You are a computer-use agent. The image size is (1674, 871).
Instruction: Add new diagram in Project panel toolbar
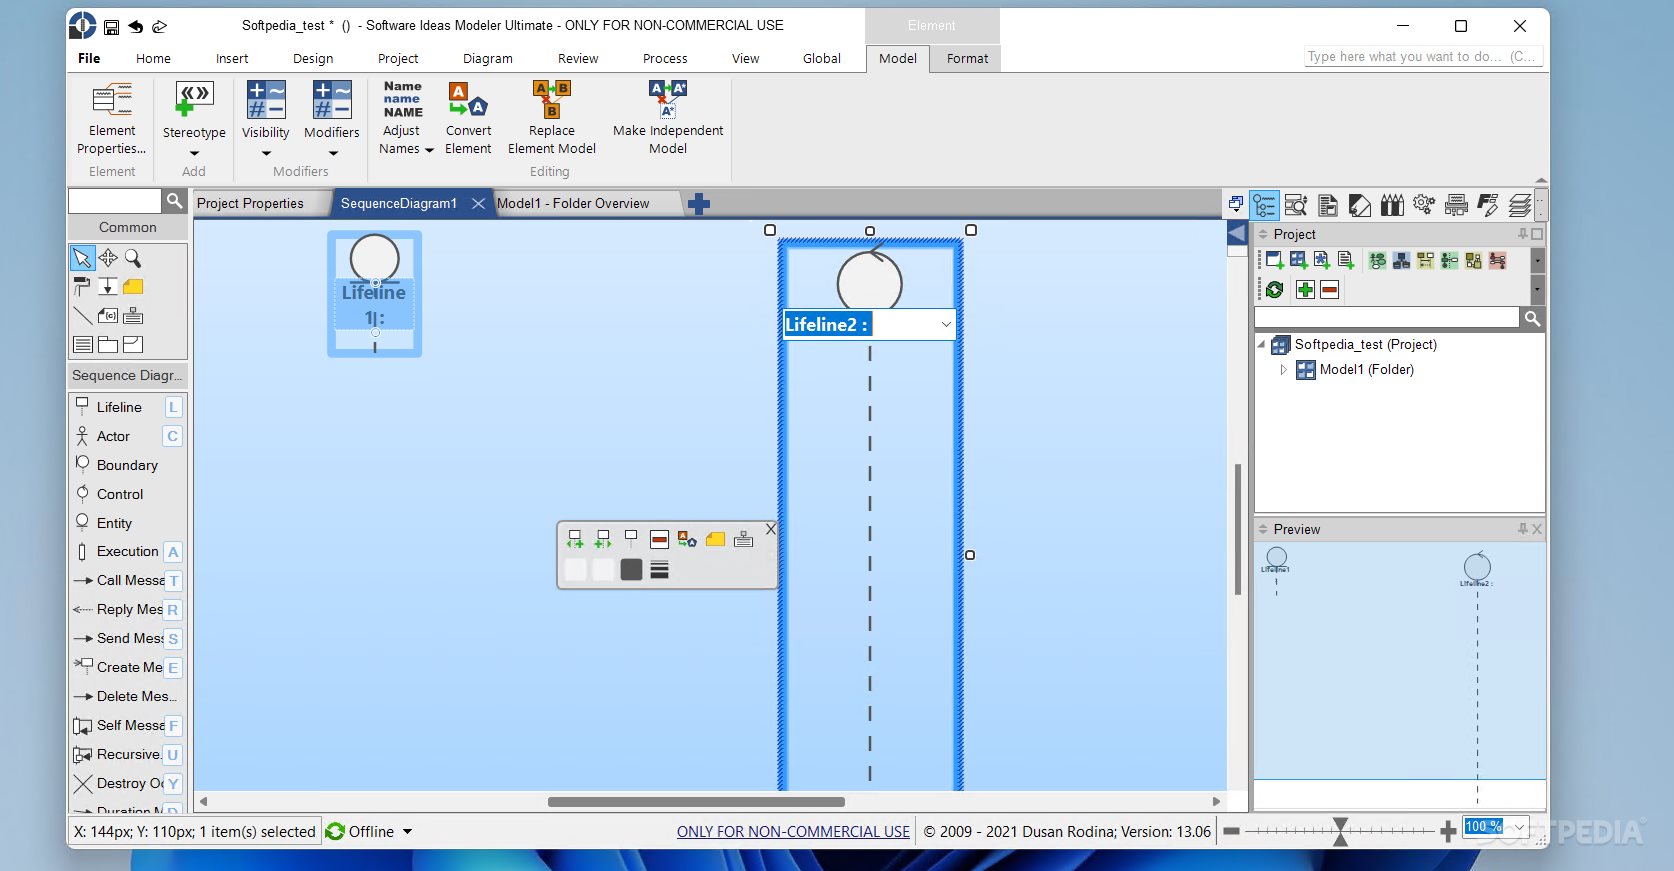1274,260
